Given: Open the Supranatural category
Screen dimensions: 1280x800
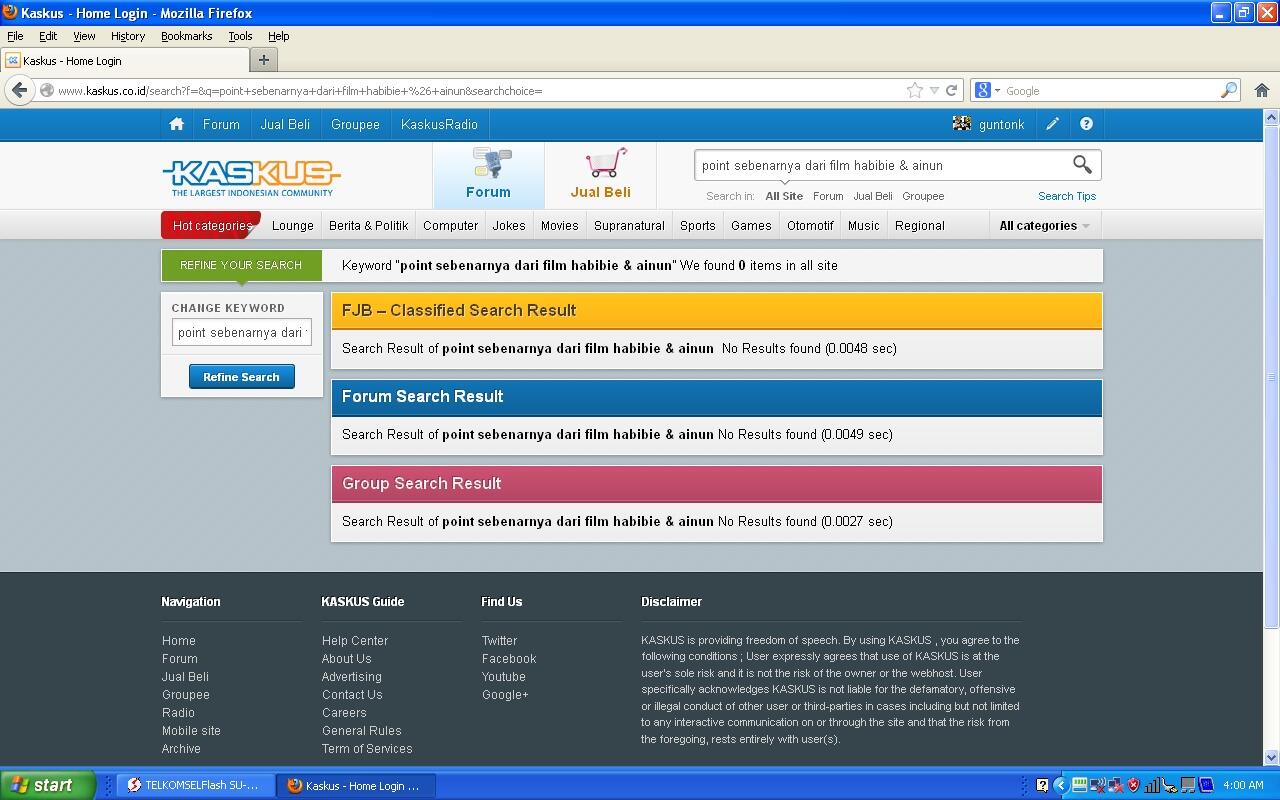Looking at the screenshot, I should [x=629, y=225].
